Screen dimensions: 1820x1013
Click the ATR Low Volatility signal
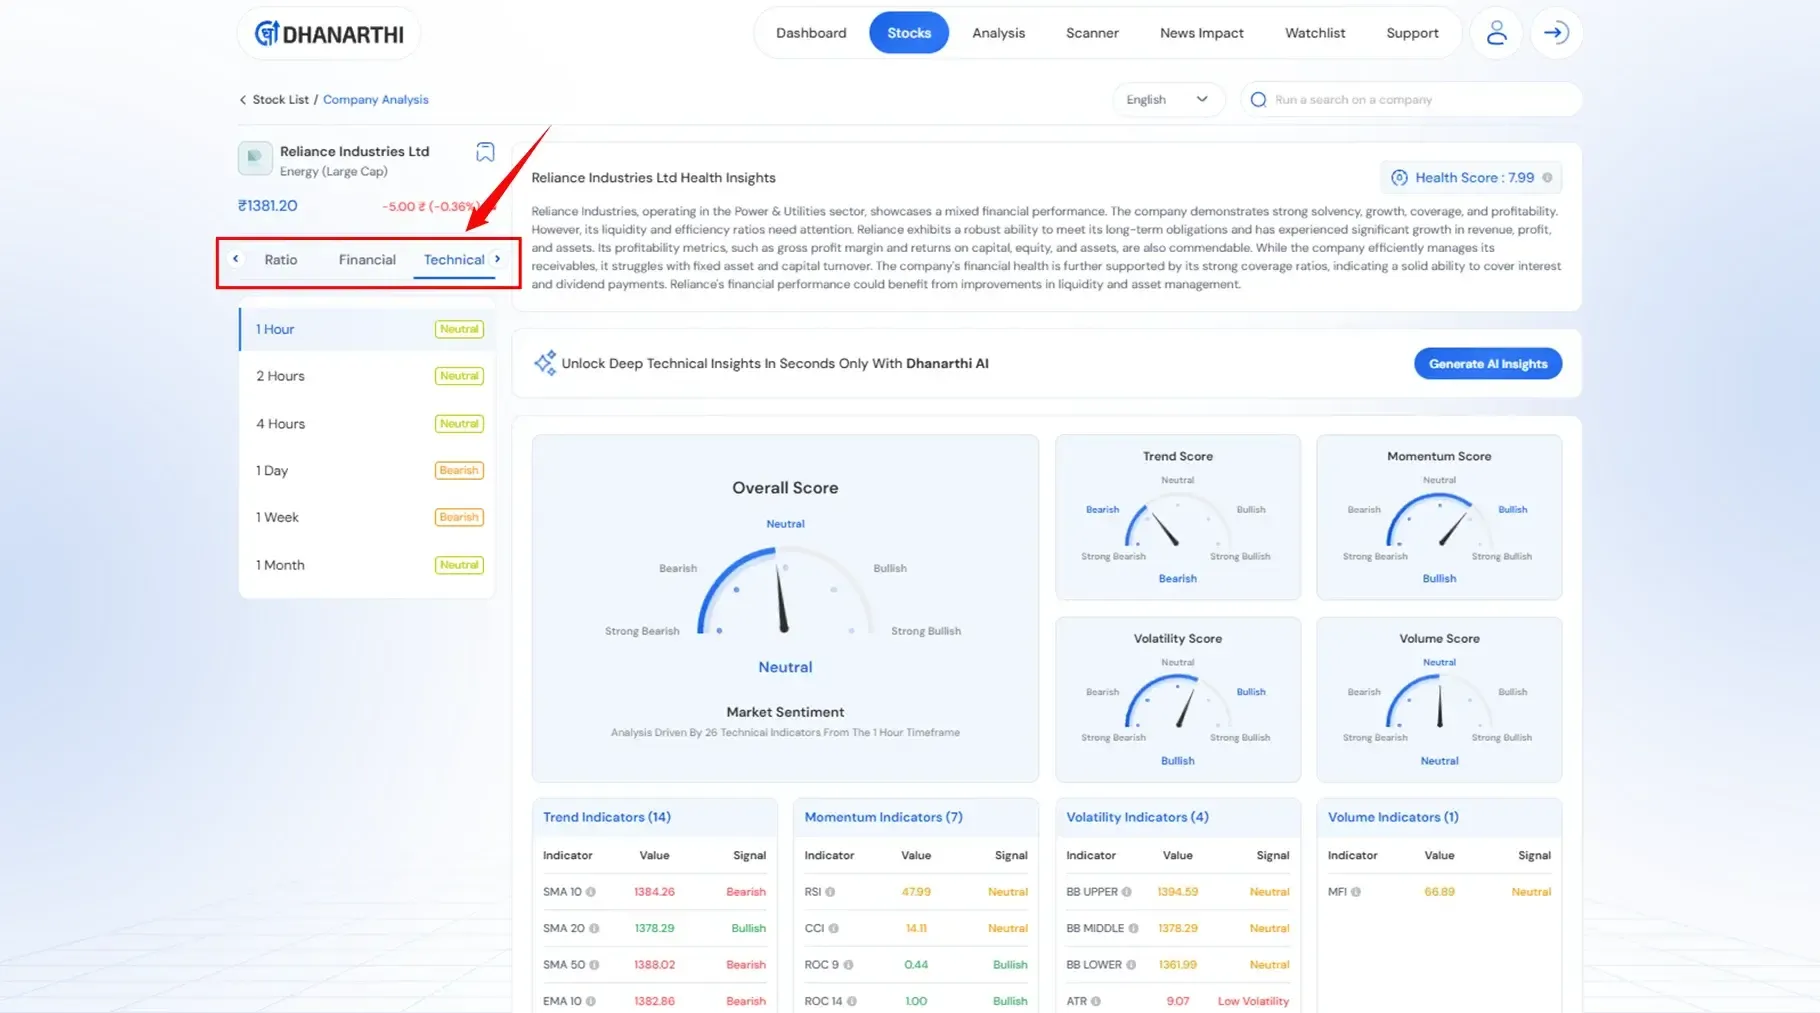(x=1253, y=1001)
